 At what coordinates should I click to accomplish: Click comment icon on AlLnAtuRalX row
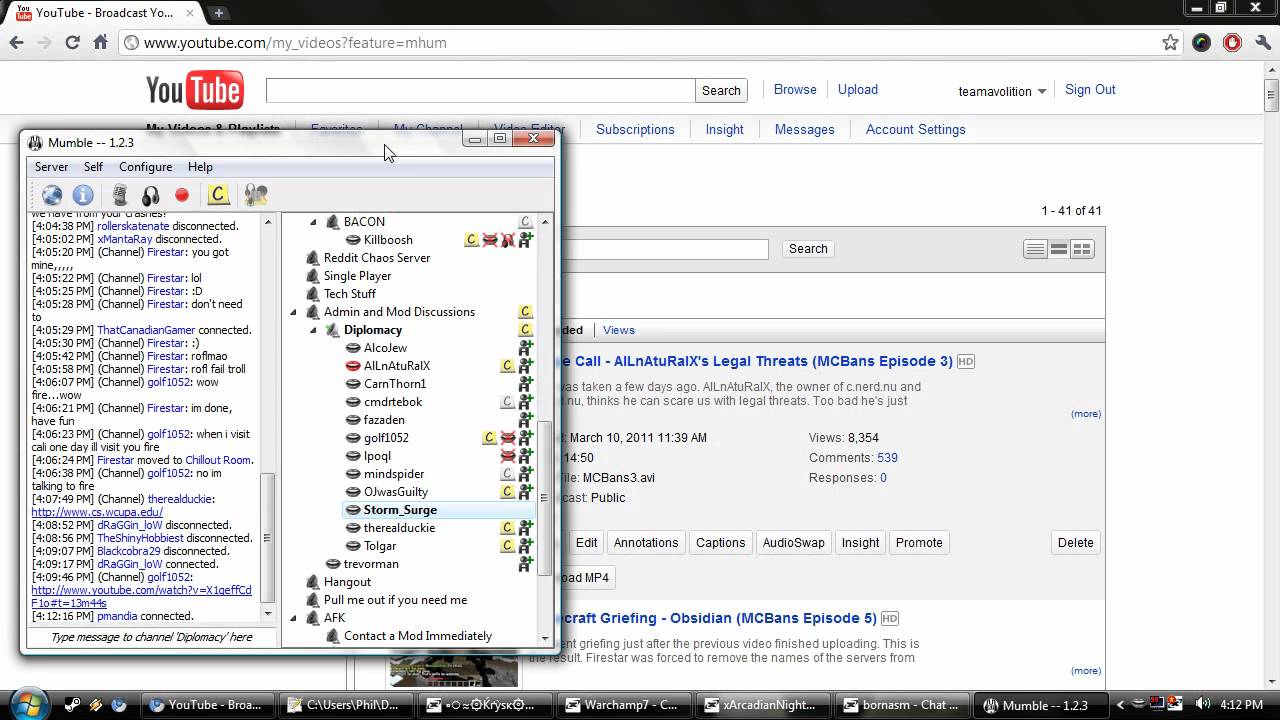coord(508,366)
